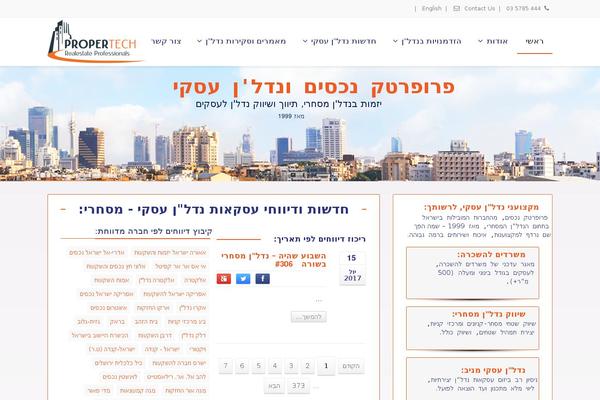Open the article השבוע שהיה נדל"ן מסחרי #306
The image size is (600, 400).
pos(274,260)
